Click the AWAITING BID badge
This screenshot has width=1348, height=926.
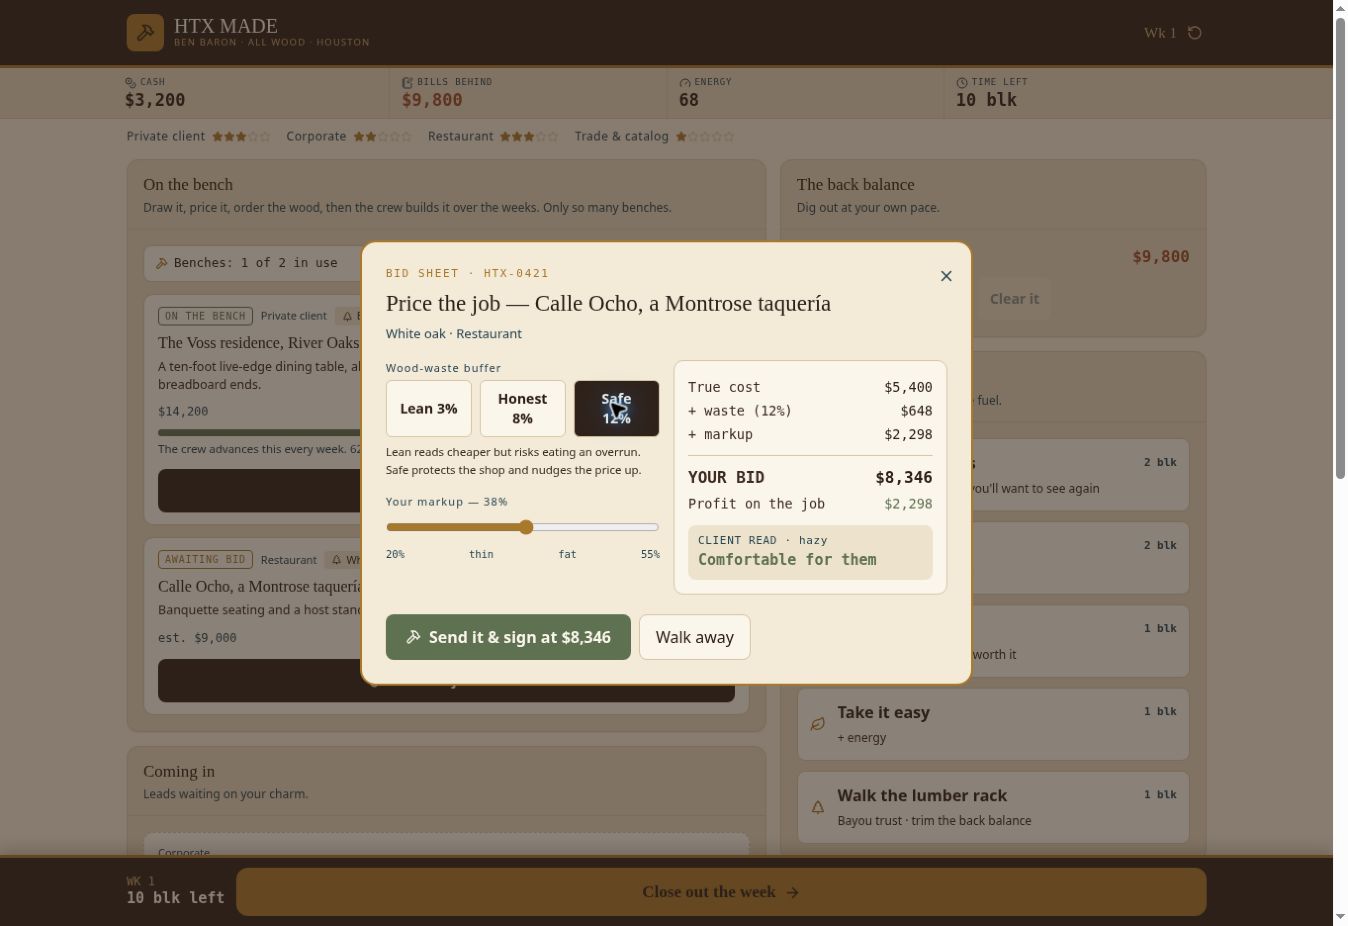(205, 560)
